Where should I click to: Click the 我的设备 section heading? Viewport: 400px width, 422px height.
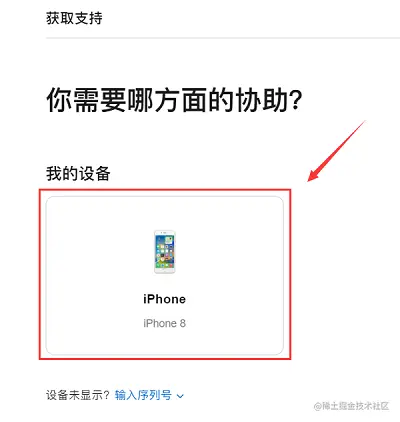pyautogui.click(x=78, y=174)
